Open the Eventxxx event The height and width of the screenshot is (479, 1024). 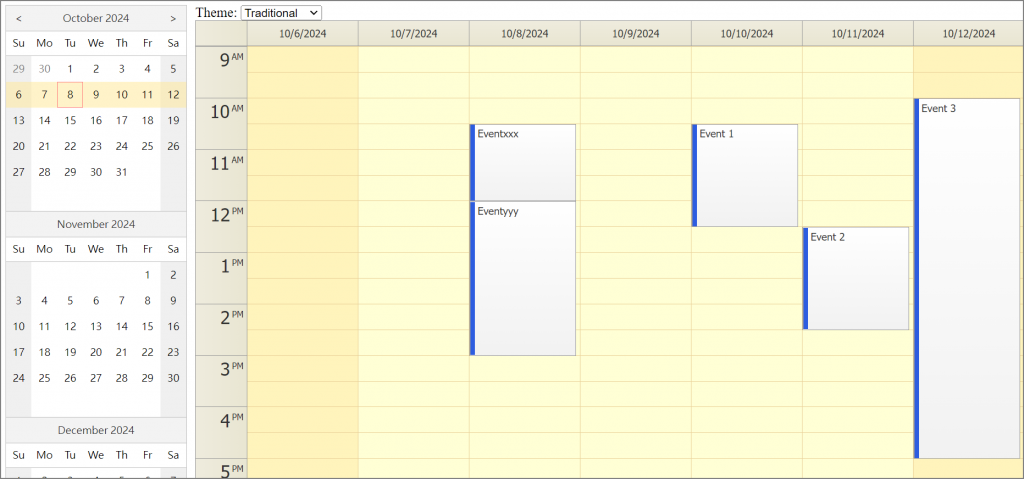[x=522, y=162]
